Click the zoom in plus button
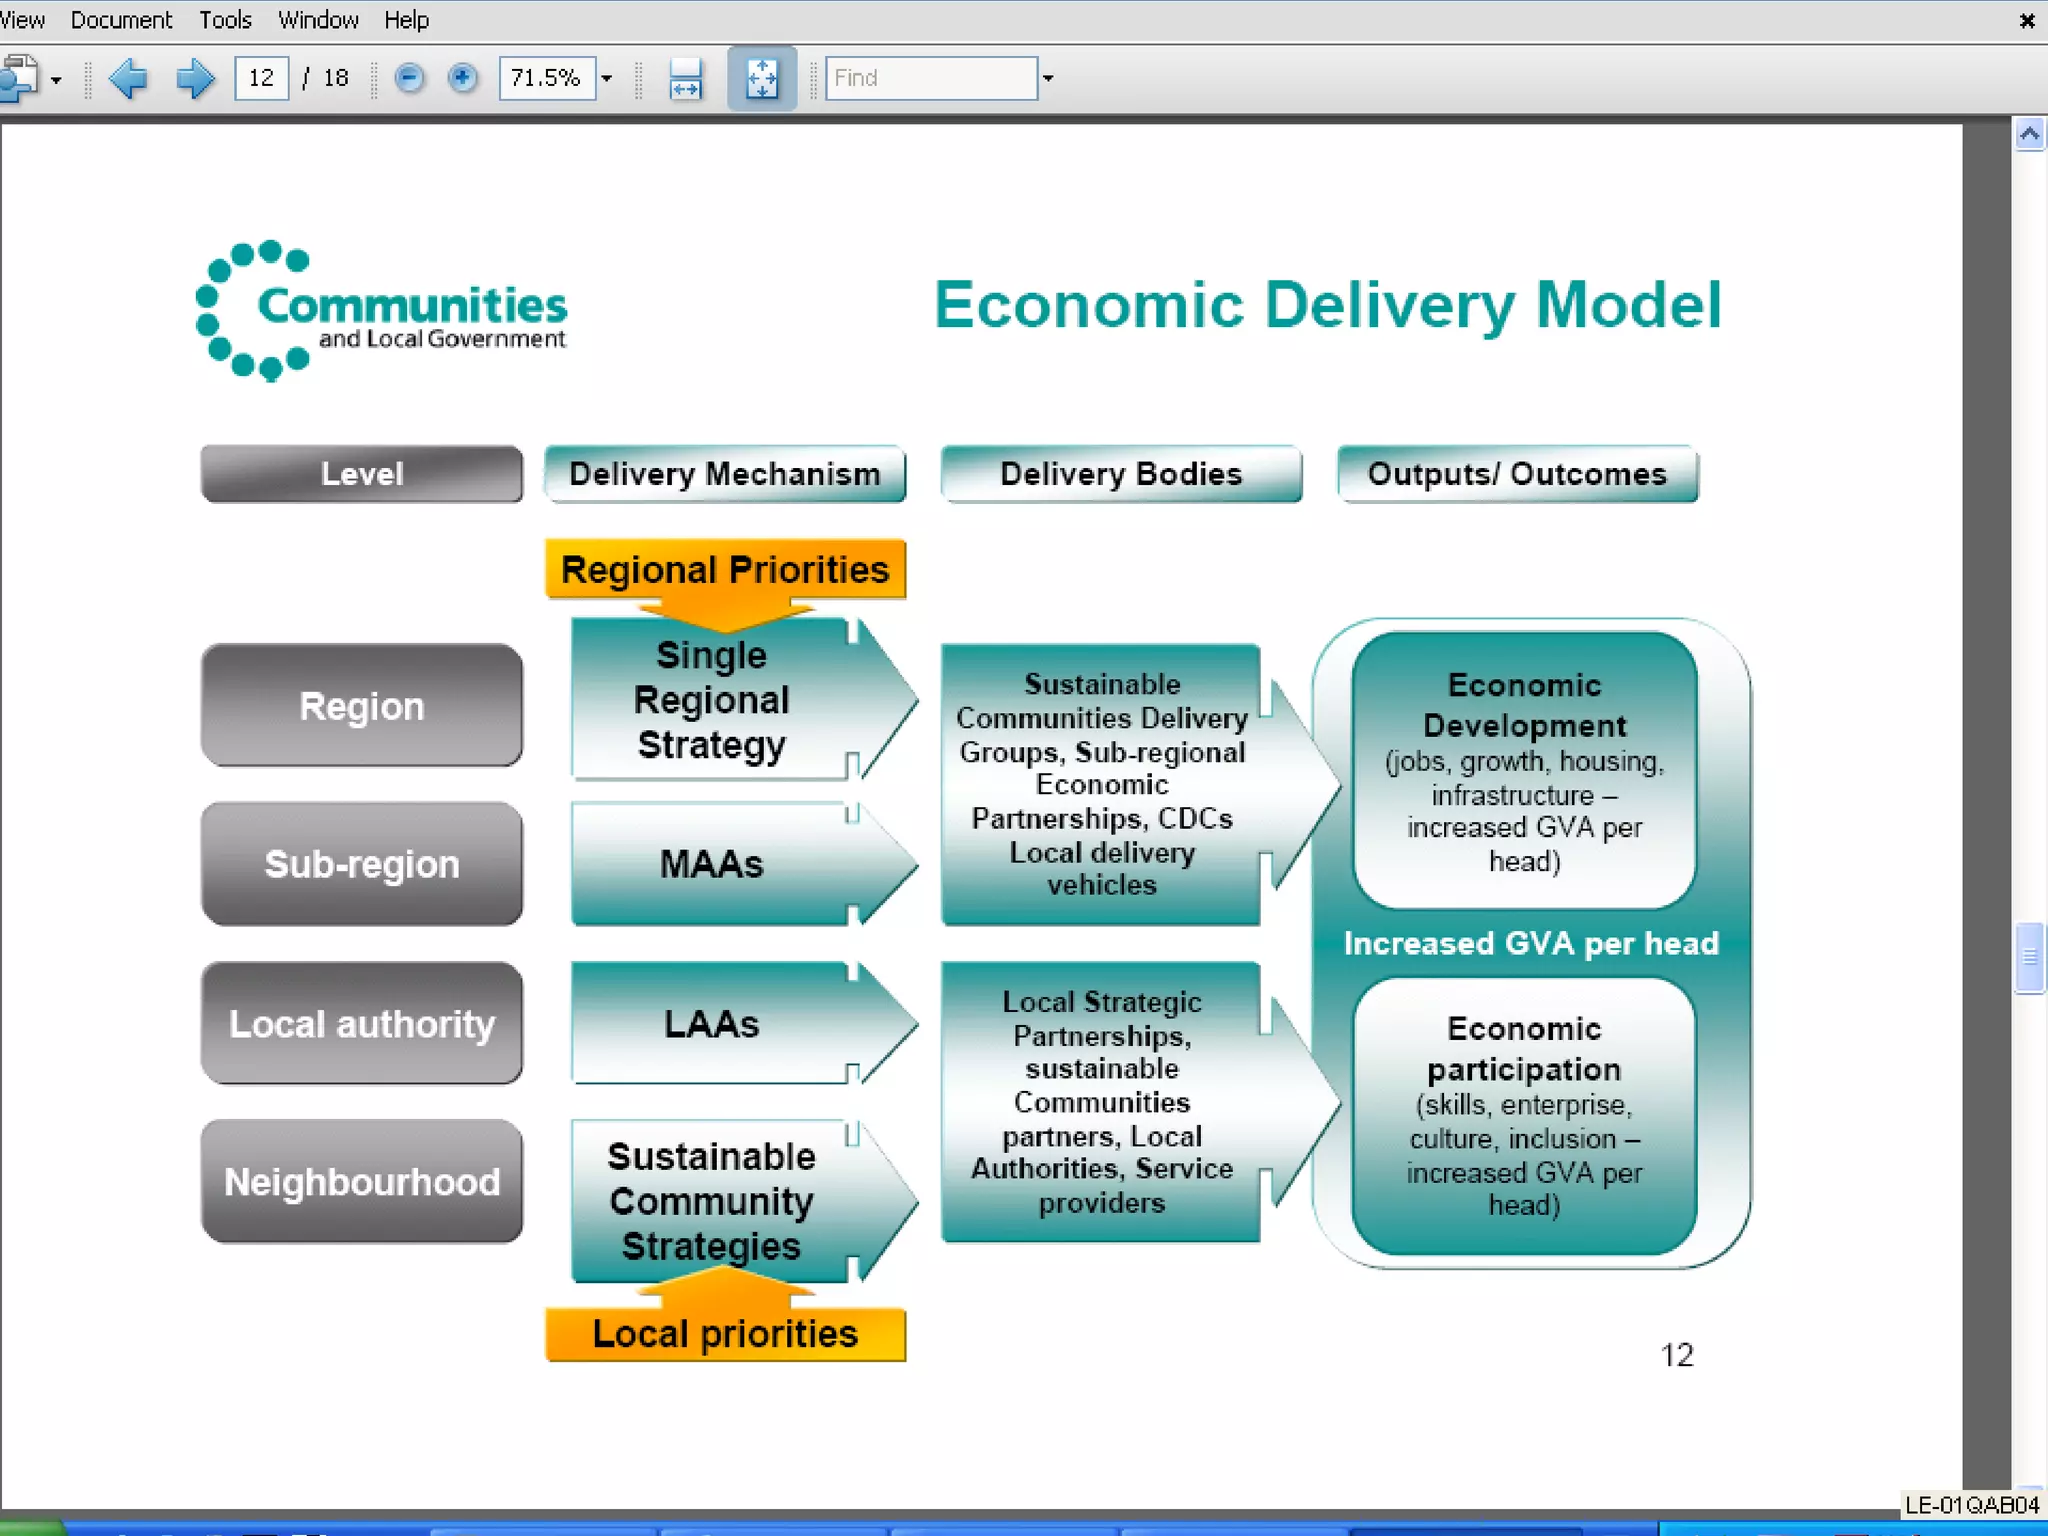The width and height of the screenshot is (2048, 1536). pyautogui.click(x=462, y=78)
